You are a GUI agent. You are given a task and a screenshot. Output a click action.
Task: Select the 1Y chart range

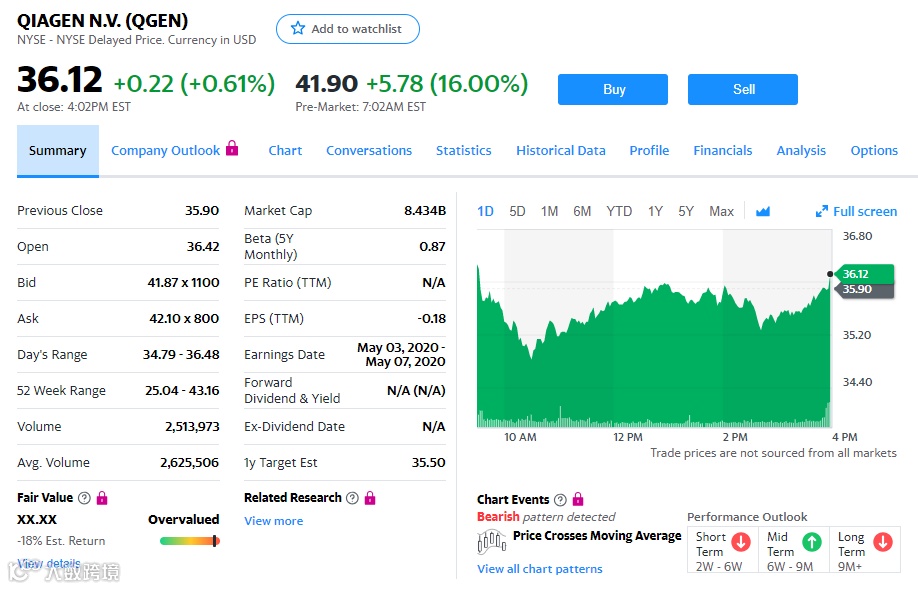coord(655,211)
